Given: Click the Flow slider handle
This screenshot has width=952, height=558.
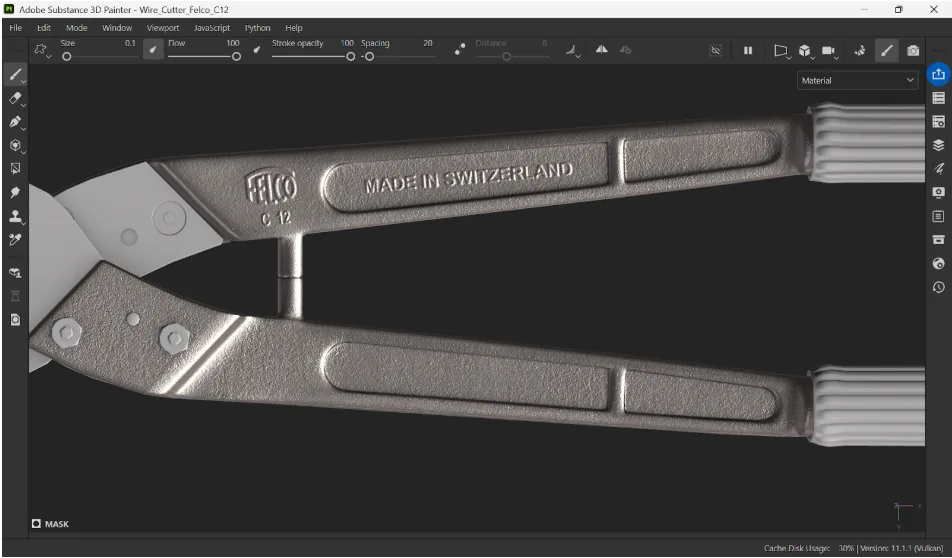Looking at the screenshot, I should click(x=236, y=56).
